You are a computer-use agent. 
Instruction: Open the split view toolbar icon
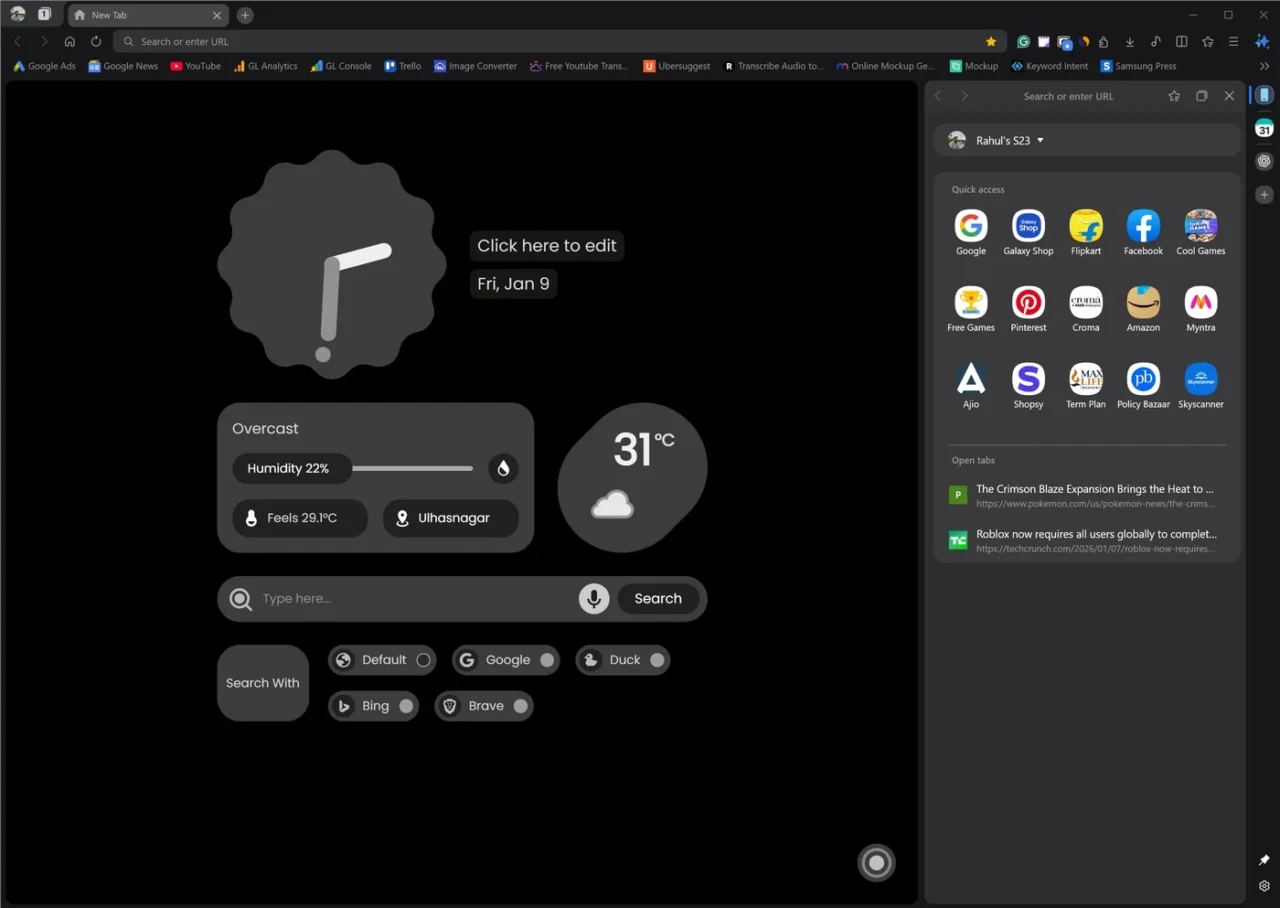[1182, 42]
